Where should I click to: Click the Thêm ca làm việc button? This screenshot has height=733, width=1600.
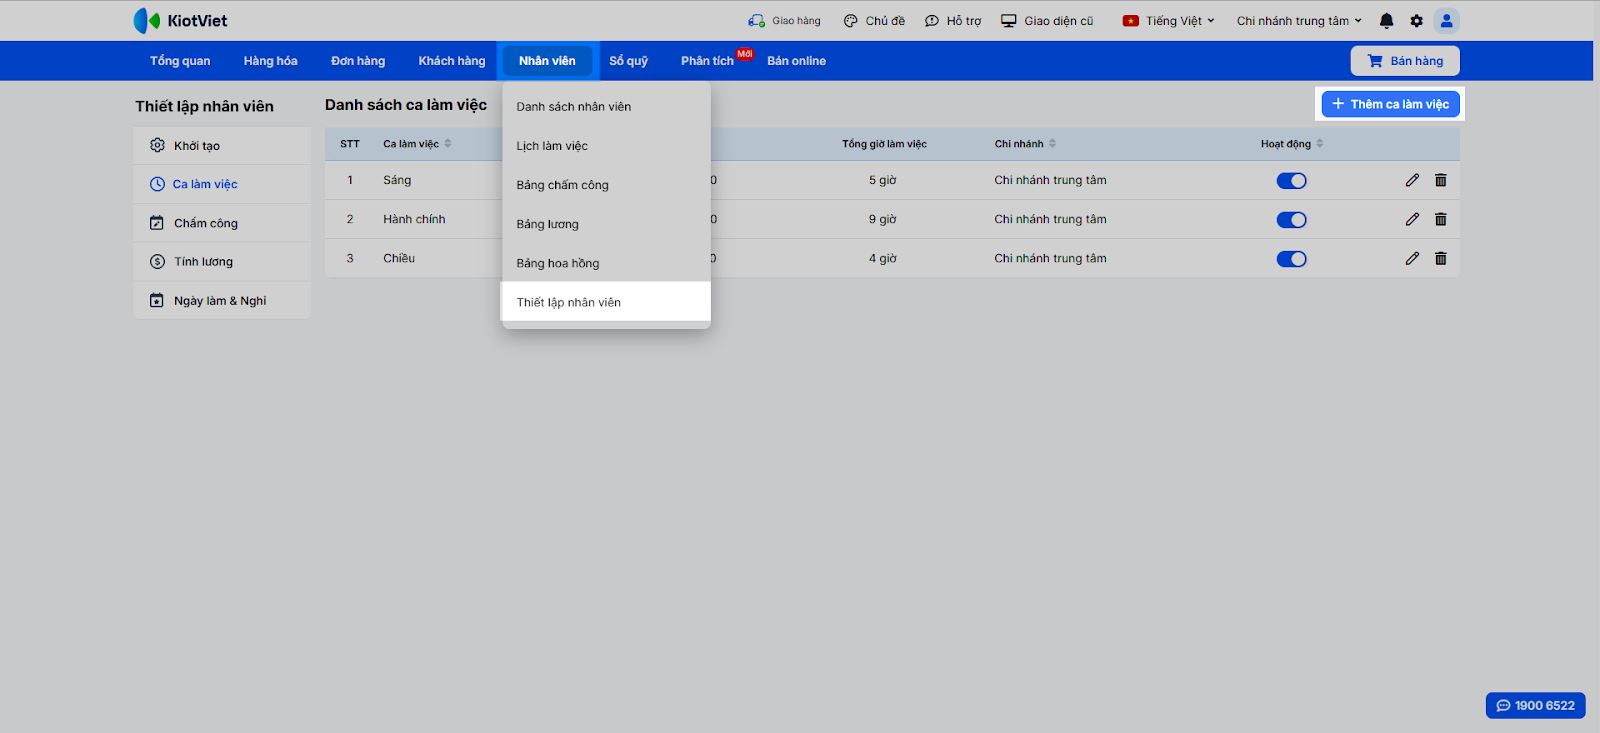(1390, 104)
